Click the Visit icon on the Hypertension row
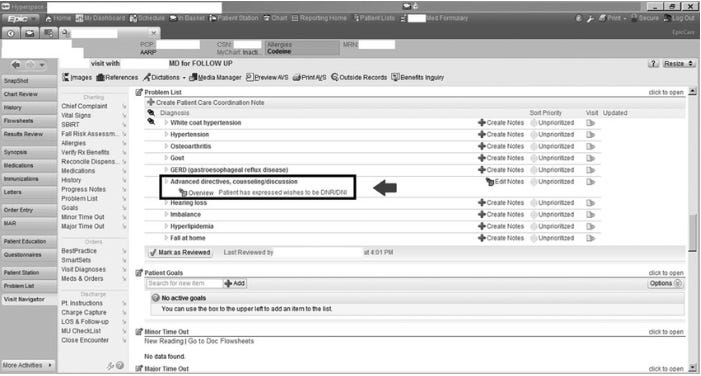Screen dimensions: 701x376 [591, 135]
